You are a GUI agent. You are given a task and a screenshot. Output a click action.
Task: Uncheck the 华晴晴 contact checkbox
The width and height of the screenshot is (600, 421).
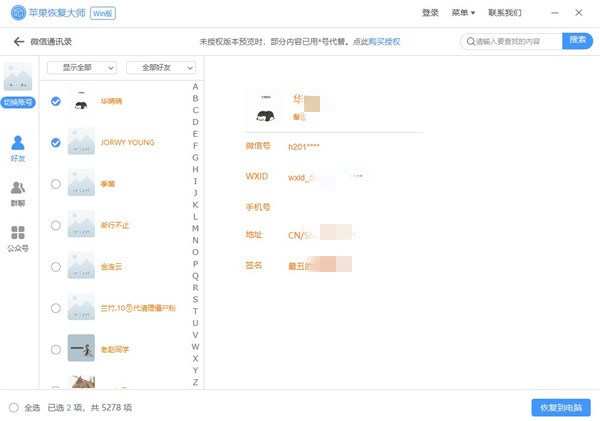click(x=56, y=101)
